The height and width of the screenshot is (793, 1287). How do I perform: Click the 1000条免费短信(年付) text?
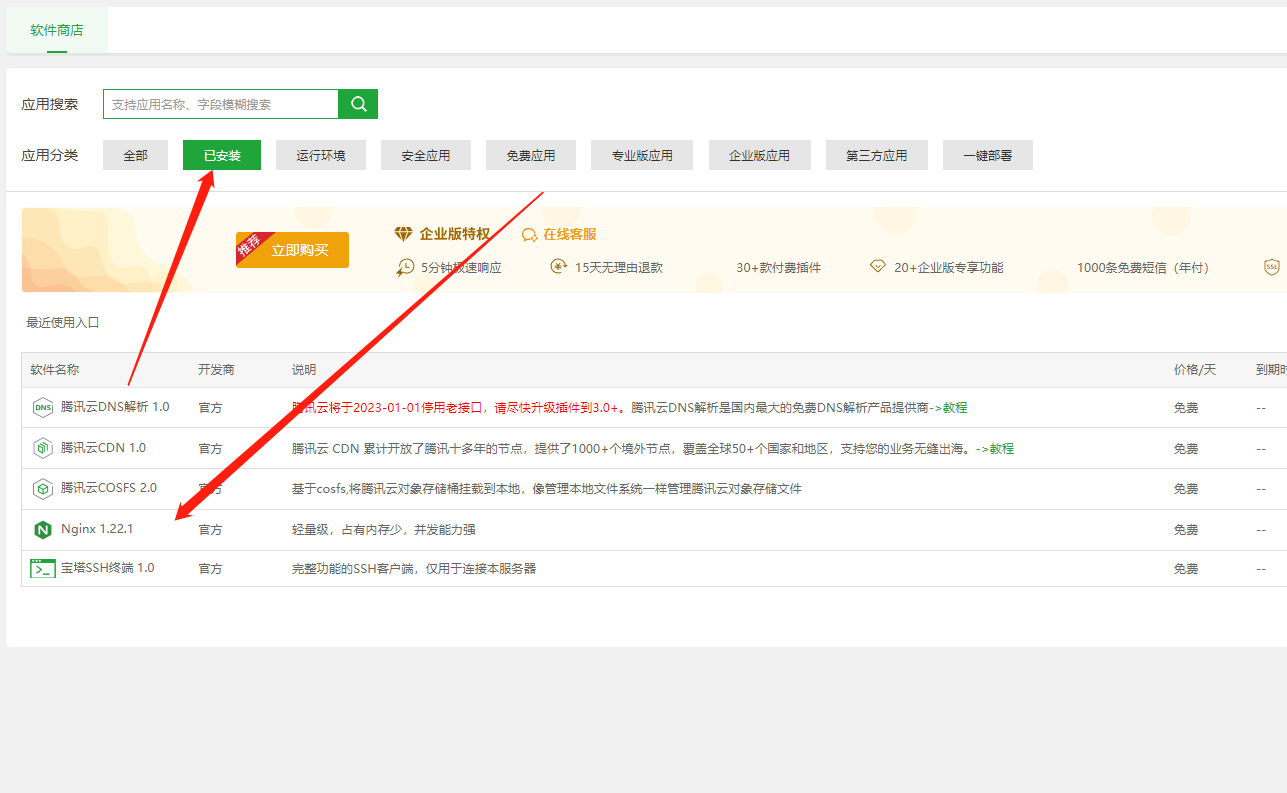coord(1143,268)
